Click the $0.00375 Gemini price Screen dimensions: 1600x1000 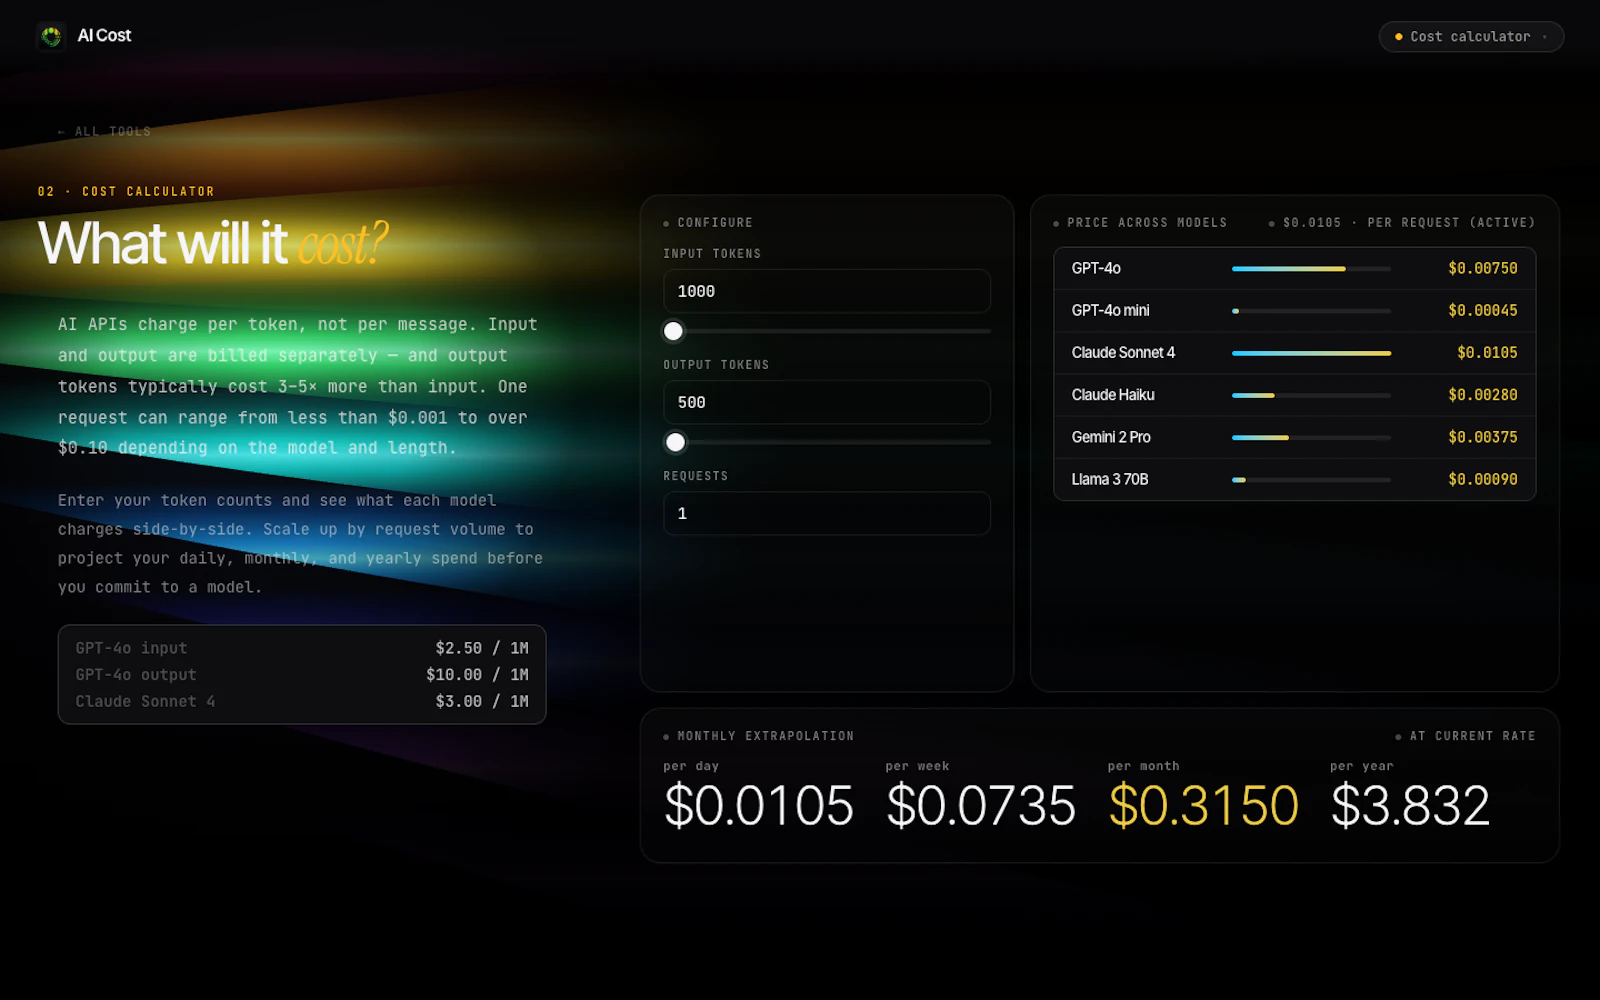click(1482, 437)
